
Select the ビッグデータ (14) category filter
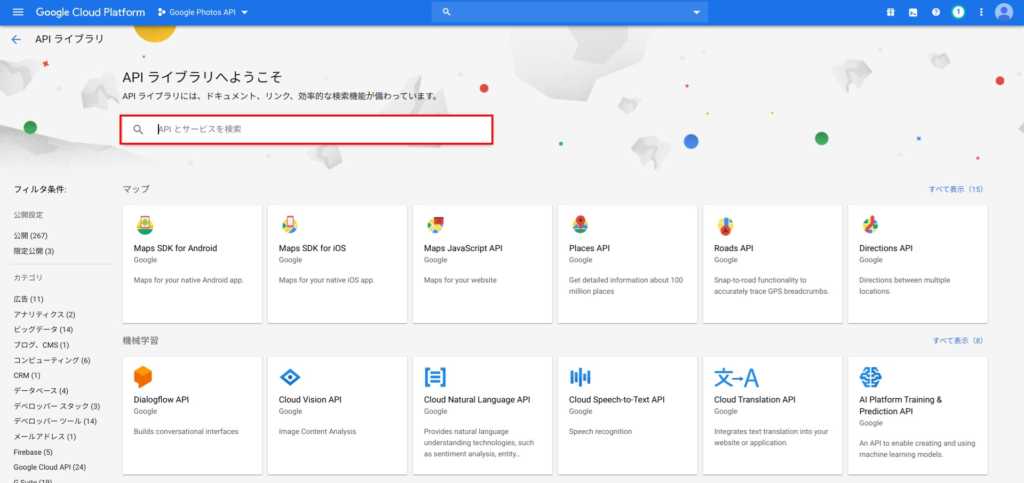(x=43, y=329)
